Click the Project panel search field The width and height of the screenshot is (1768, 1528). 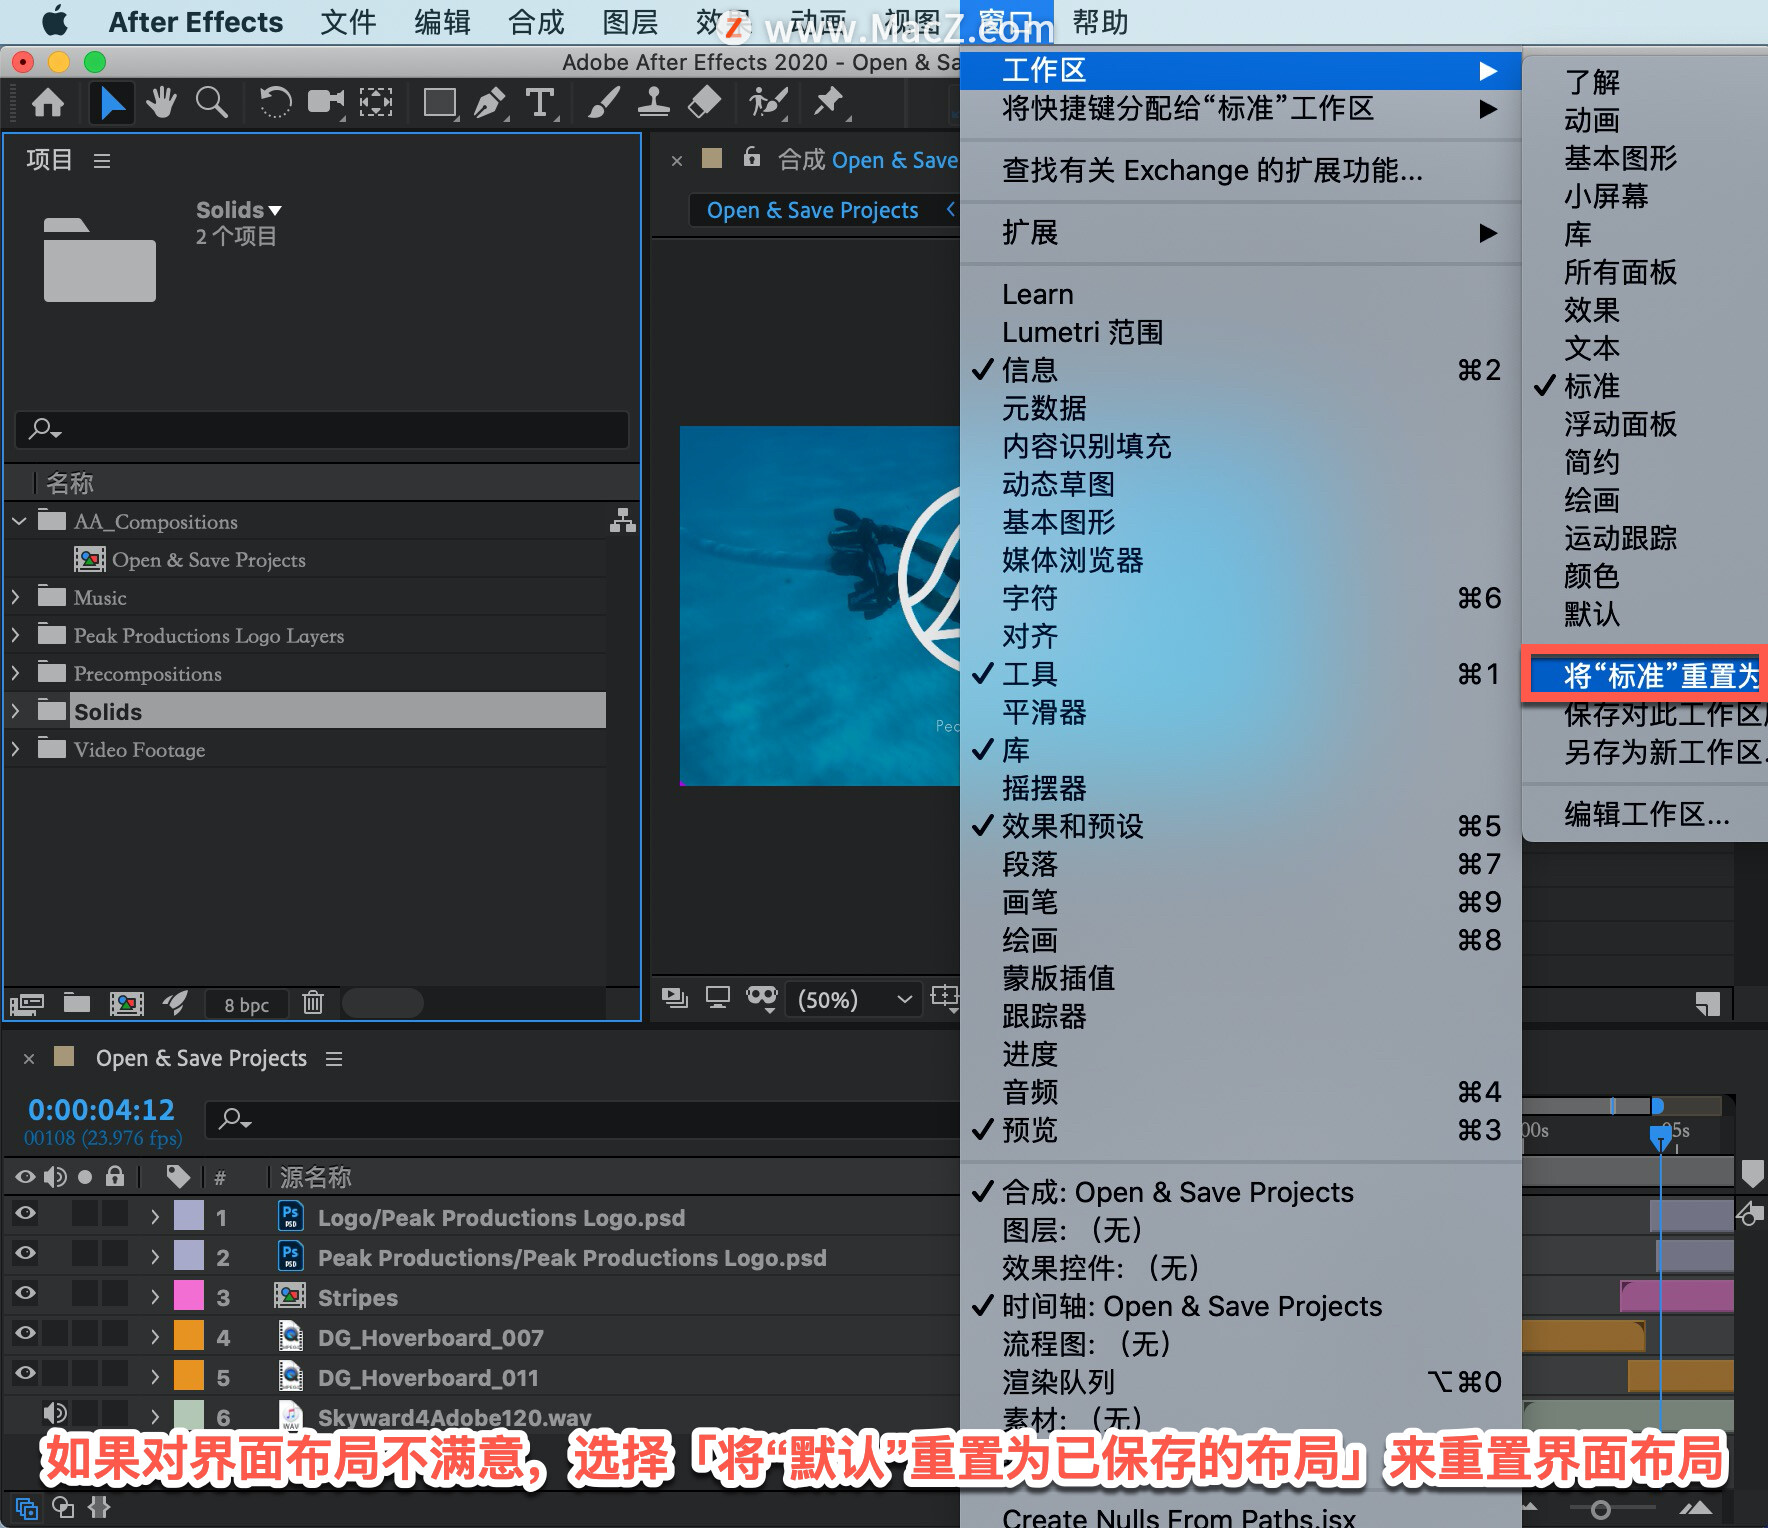(322, 430)
